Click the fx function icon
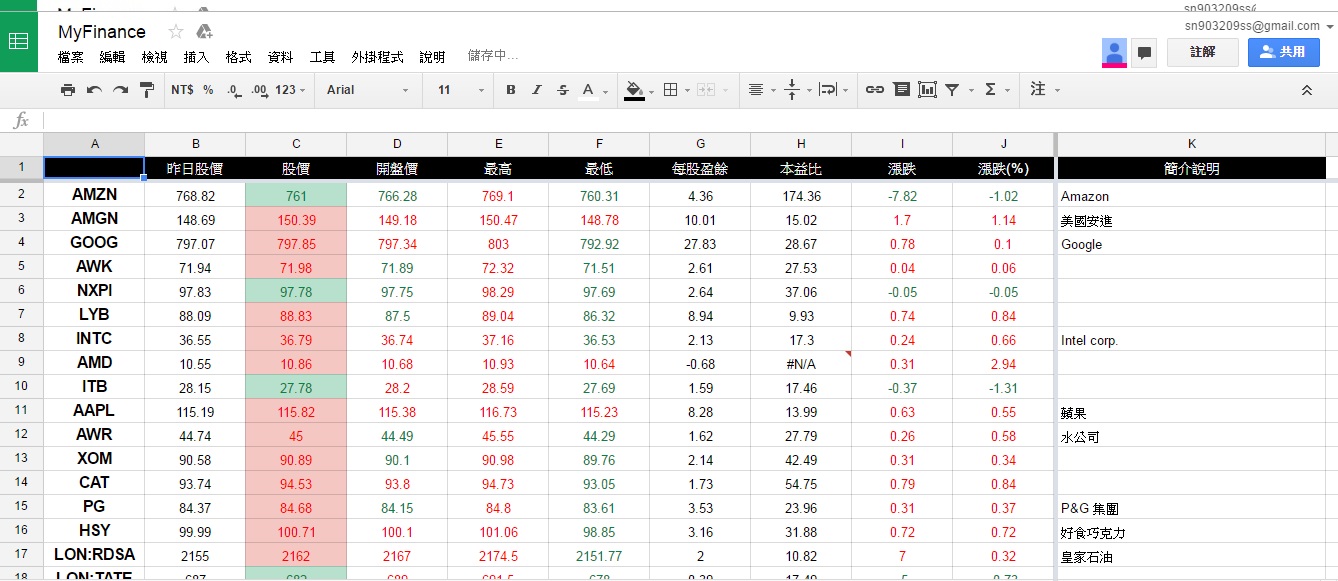This screenshot has height=581, width=1338. click(21, 120)
